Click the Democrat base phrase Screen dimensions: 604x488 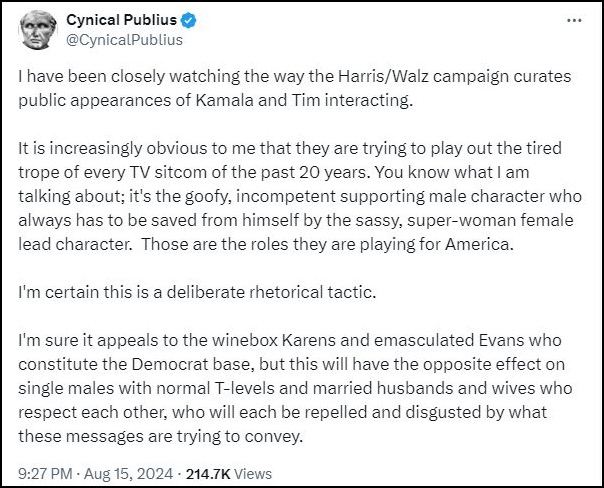point(193,364)
